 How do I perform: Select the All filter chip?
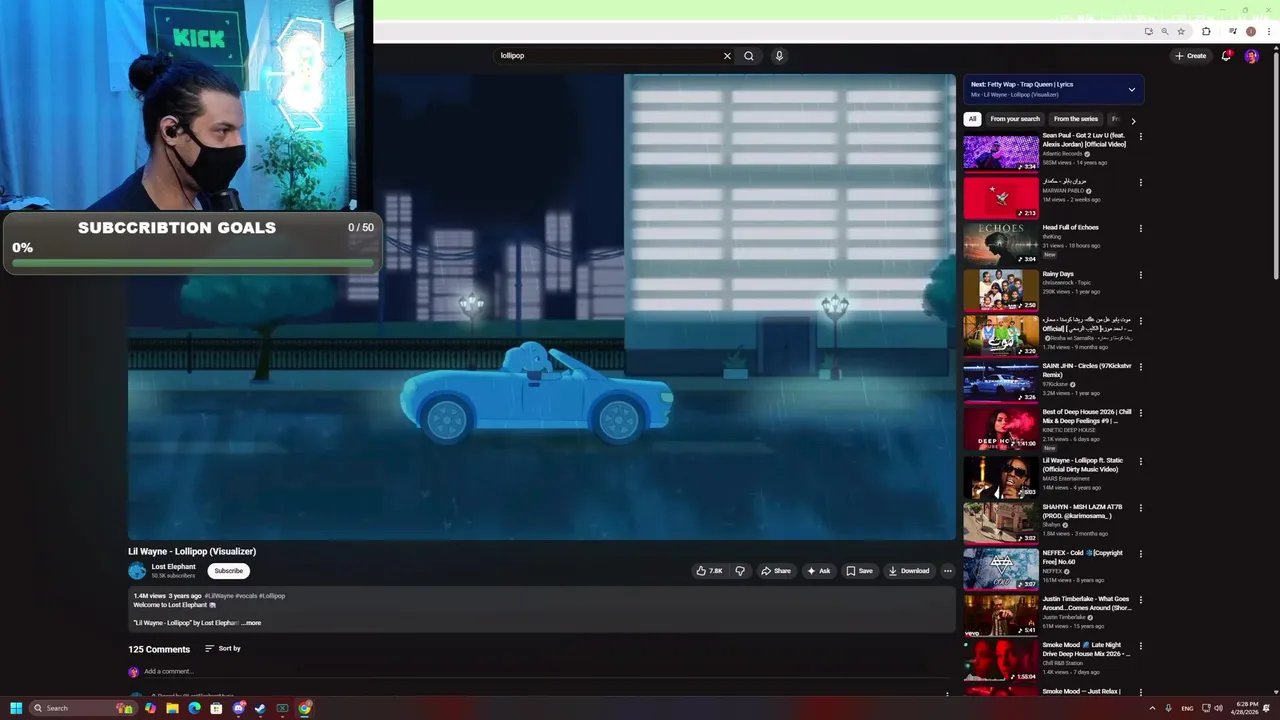coord(972,119)
